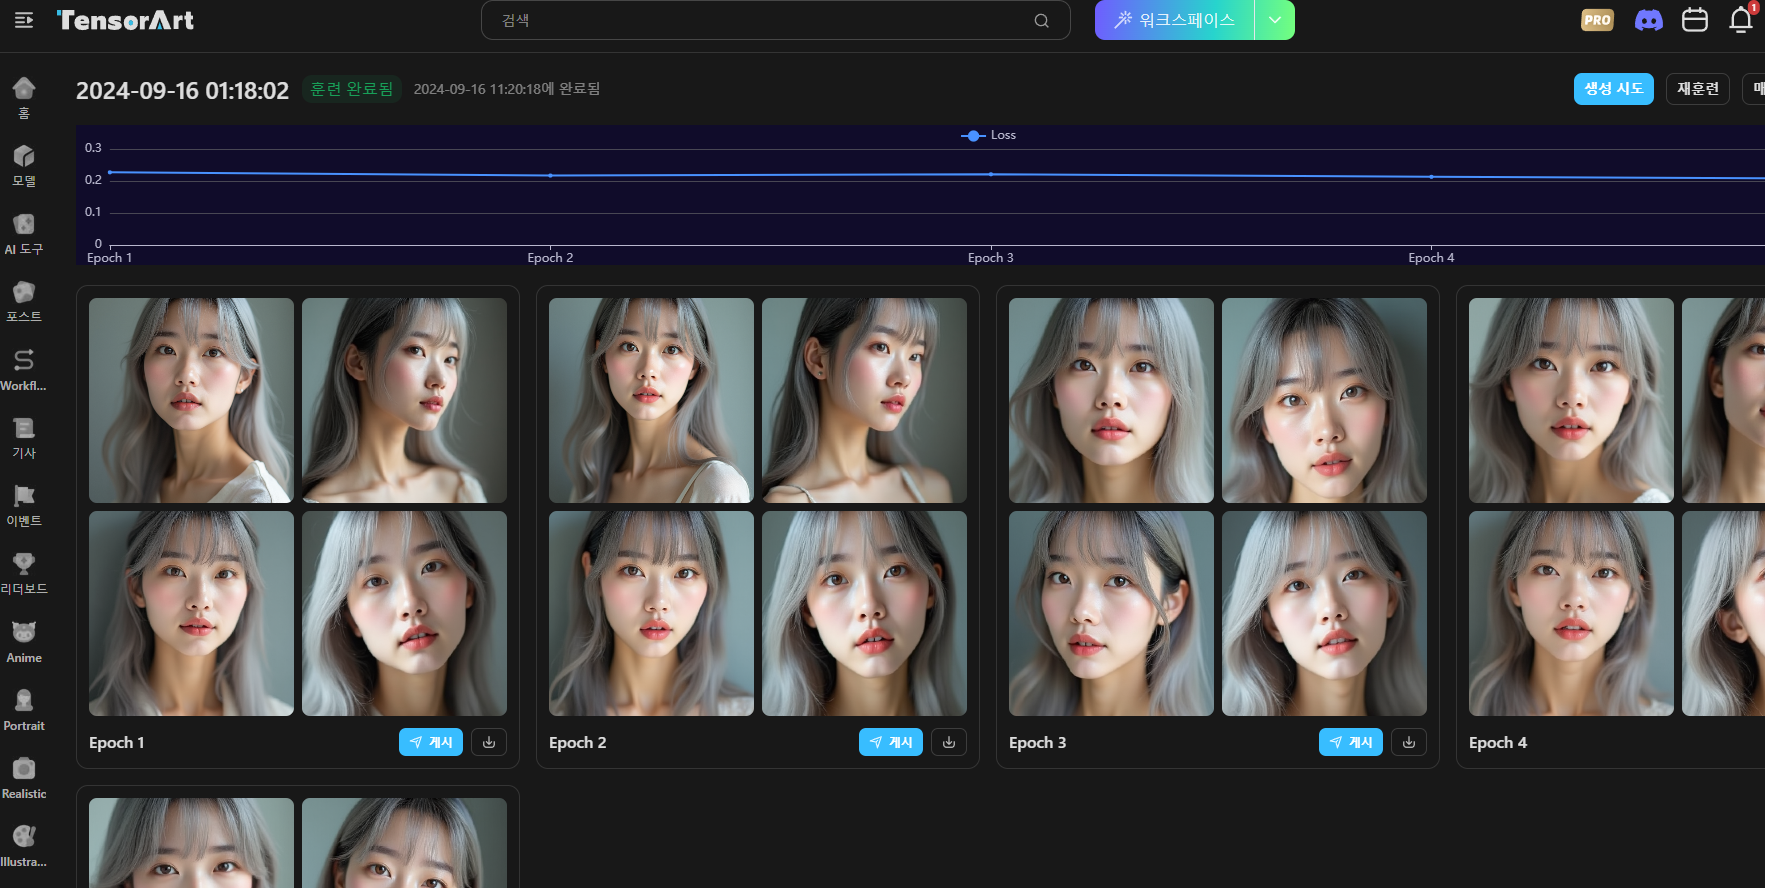
Task: Open 이벤트 in the sidebar
Action: coord(24,506)
